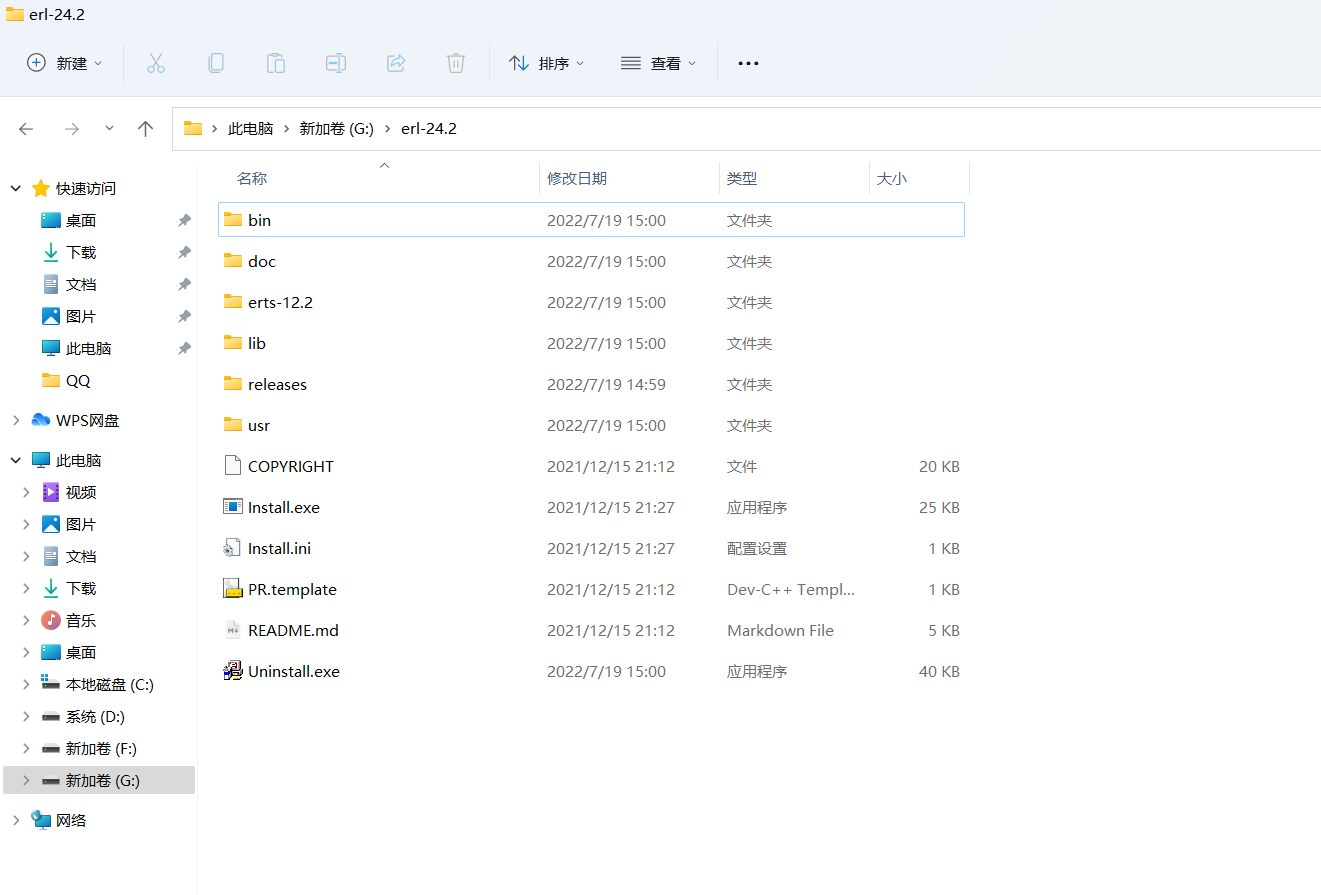Click the releases modified date 2022/7/19 14:59
The width and height of the screenshot is (1321, 895).
[606, 384]
